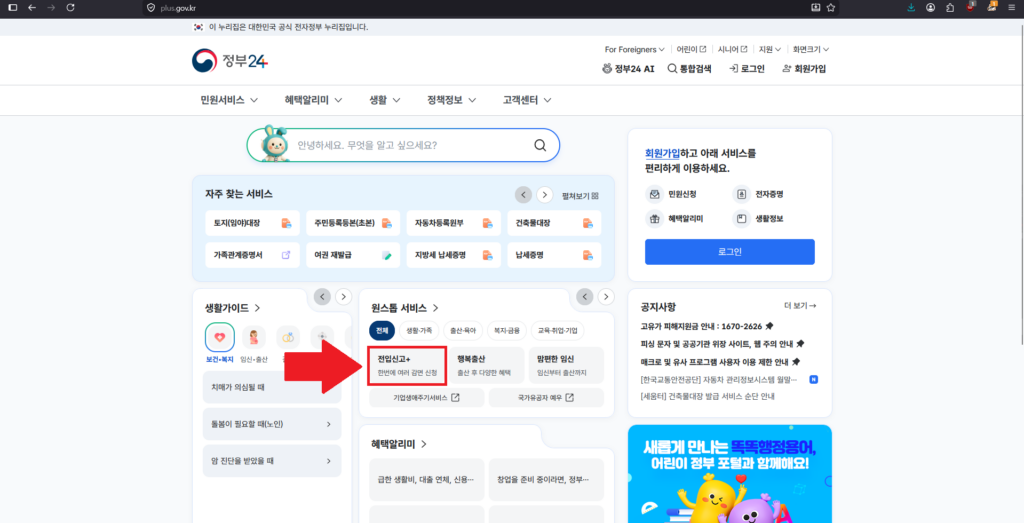Select the 출산·육아 tab
Viewport: 1024px width, 523px height.
(x=463, y=330)
